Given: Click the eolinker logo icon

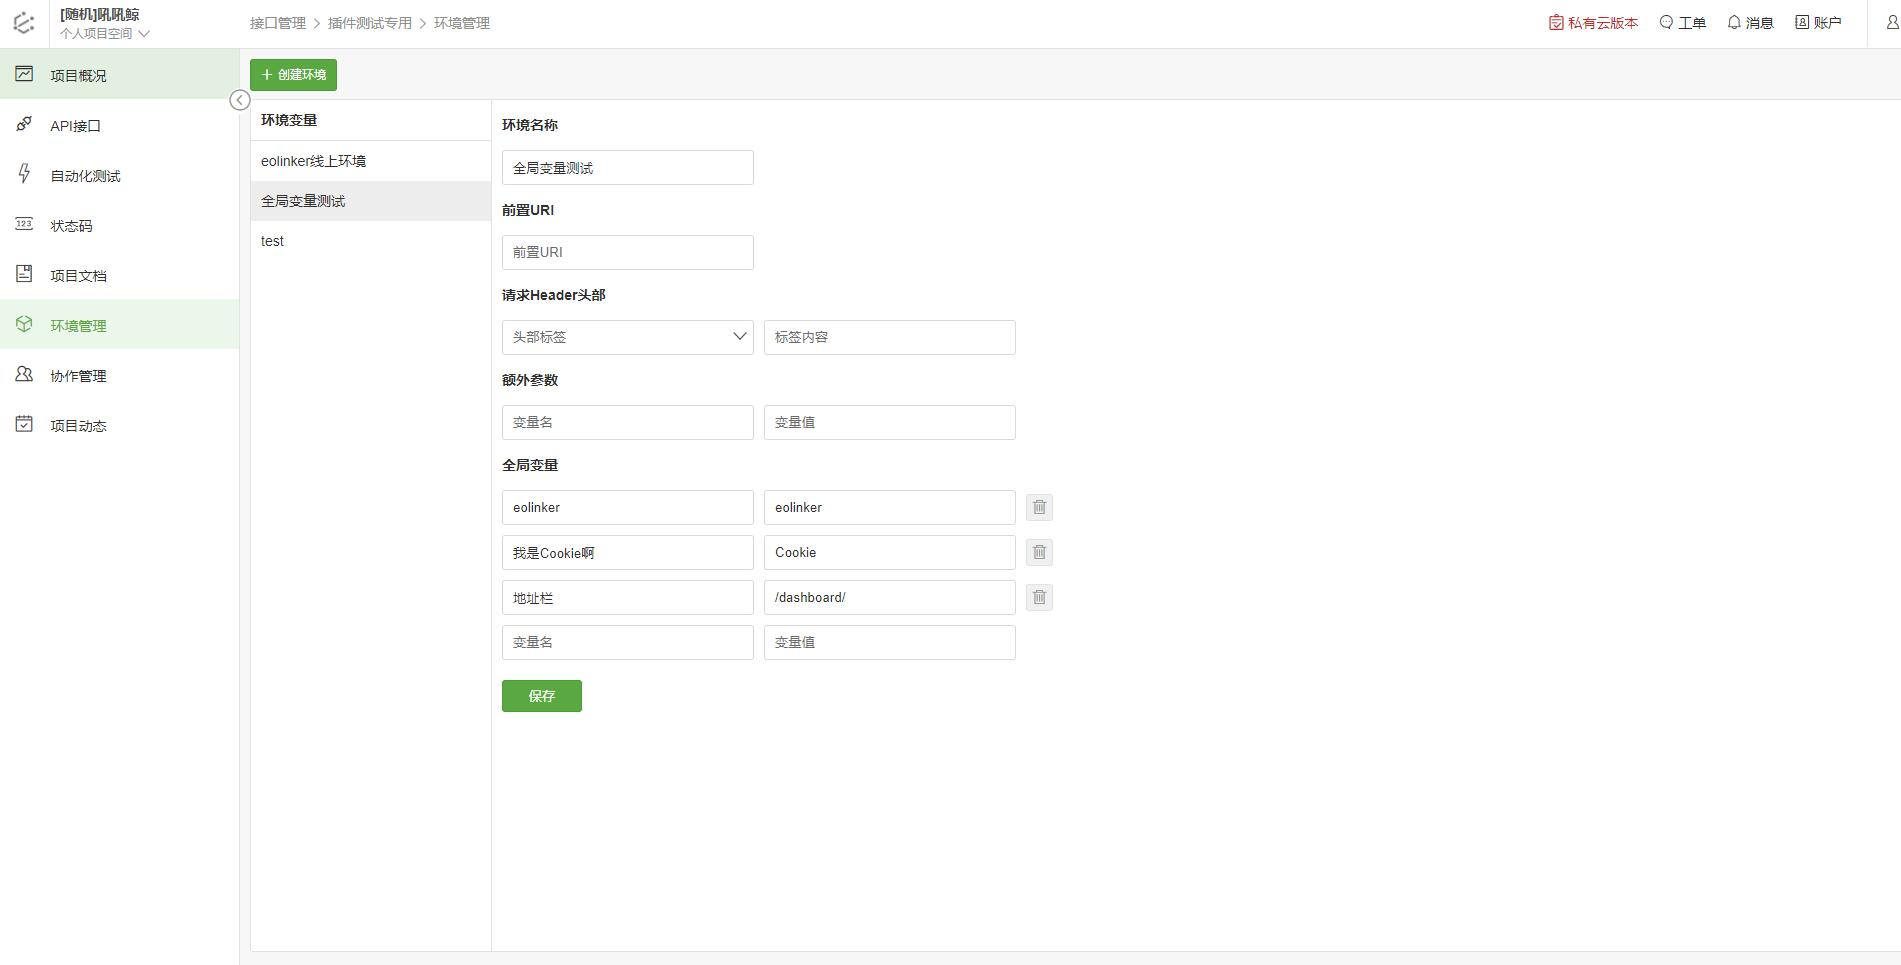Looking at the screenshot, I should tap(24, 23).
